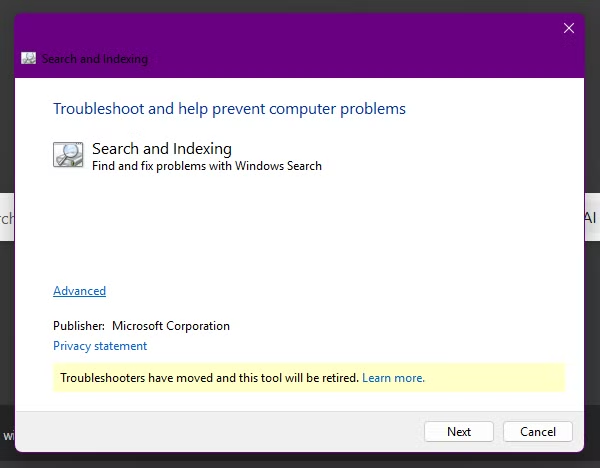600x468 pixels.
Task: Click the gray footer area left of Next
Action: coord(220,431)
